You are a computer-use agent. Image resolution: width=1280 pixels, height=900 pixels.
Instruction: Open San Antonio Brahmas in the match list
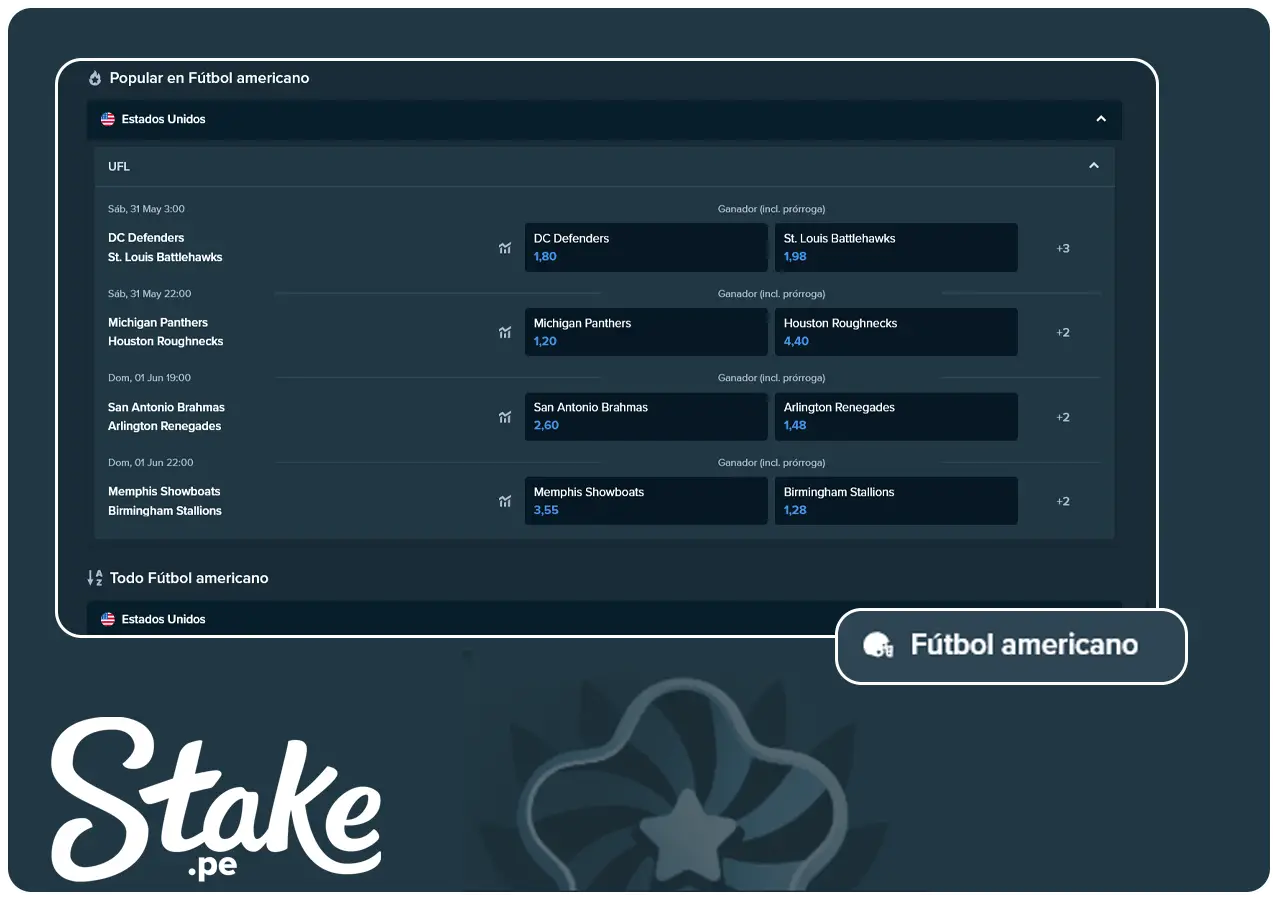[166, 407]
